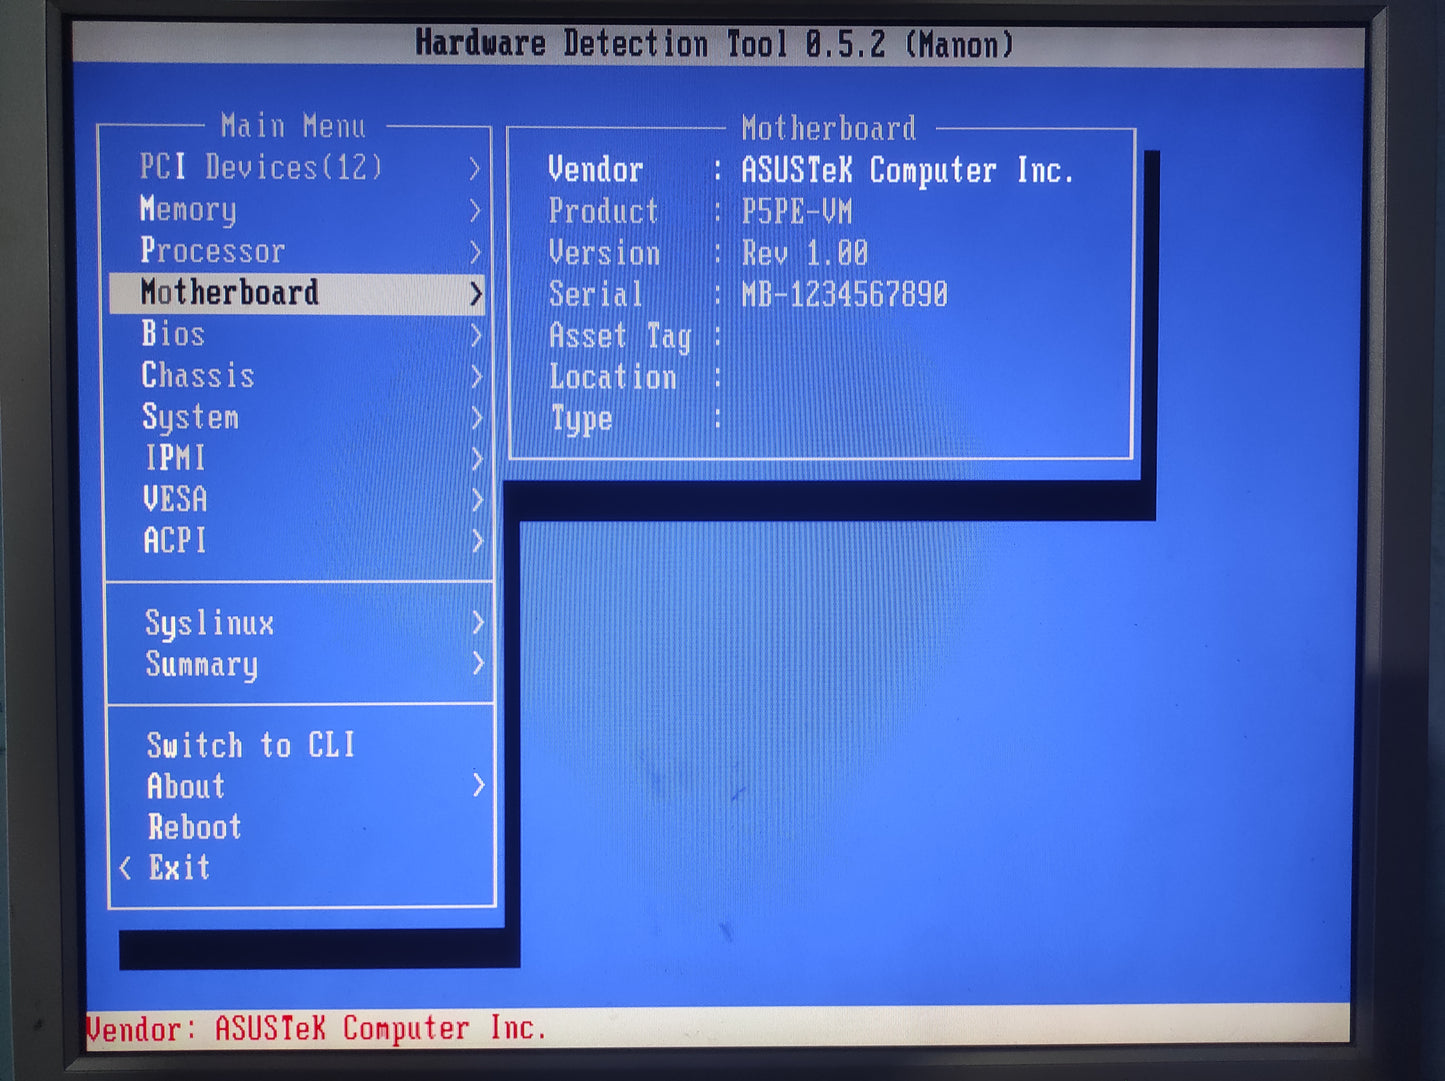
Task: Open the PCI Devices(12) menu entry
Action: (261, 167)
